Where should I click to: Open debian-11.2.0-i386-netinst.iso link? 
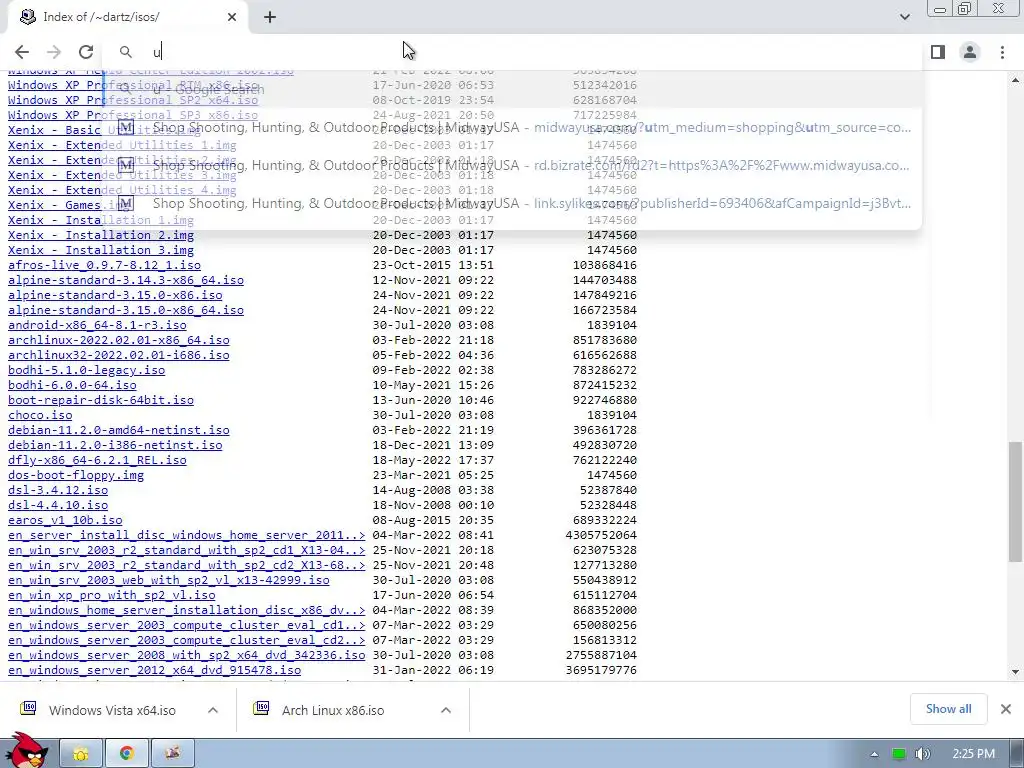[115, 445]
